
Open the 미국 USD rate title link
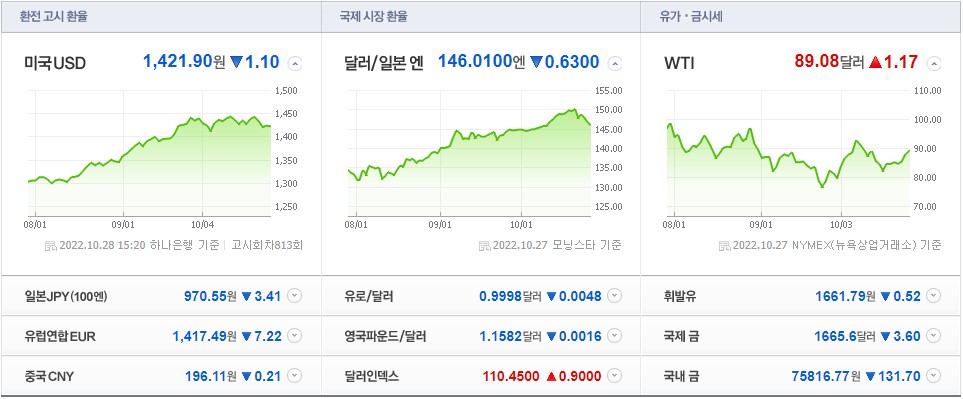(x=55, y=63)
